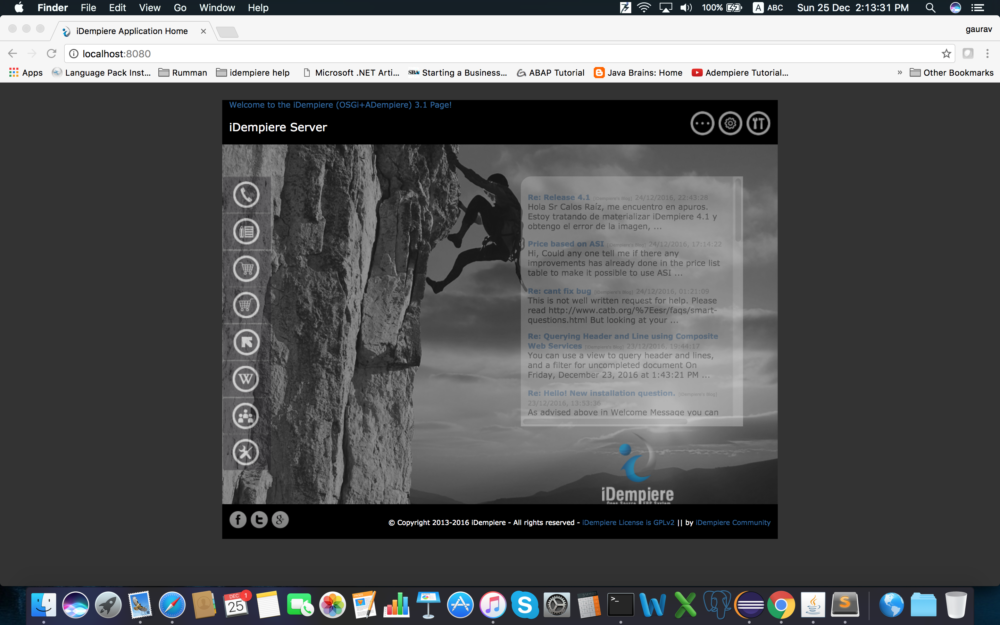1000x625 pixels.
Task: Click the gaurav profile button in Chrome
Action: [978, 29]
